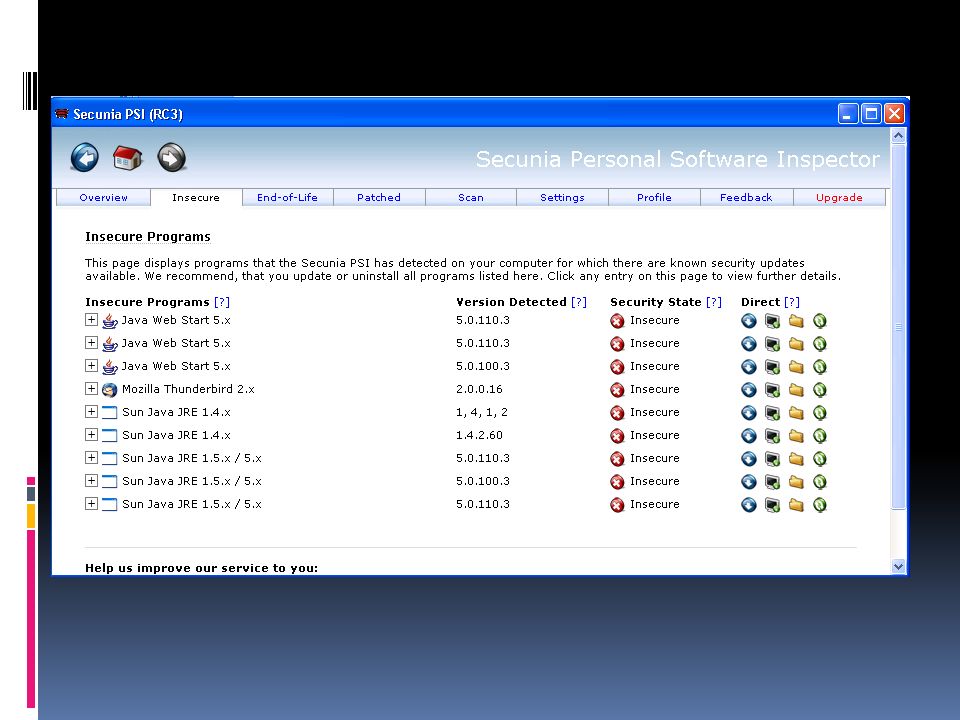Click the green icon in the '1, 4, 1, 2' version row
This screenshot has height=720, width=960.
tap(820, 413)
